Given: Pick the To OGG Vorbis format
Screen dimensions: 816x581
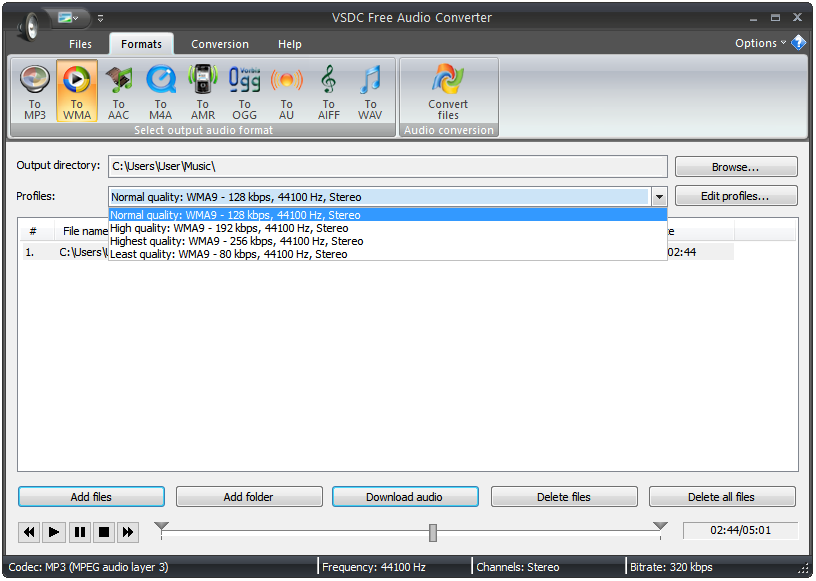Looking at the screenshot, I should point(245,92).
